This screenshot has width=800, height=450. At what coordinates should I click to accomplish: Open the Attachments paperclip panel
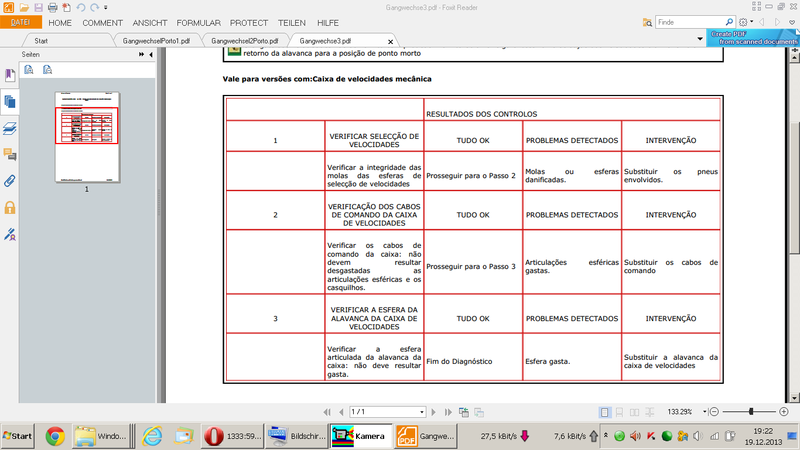tap(10, 181)
